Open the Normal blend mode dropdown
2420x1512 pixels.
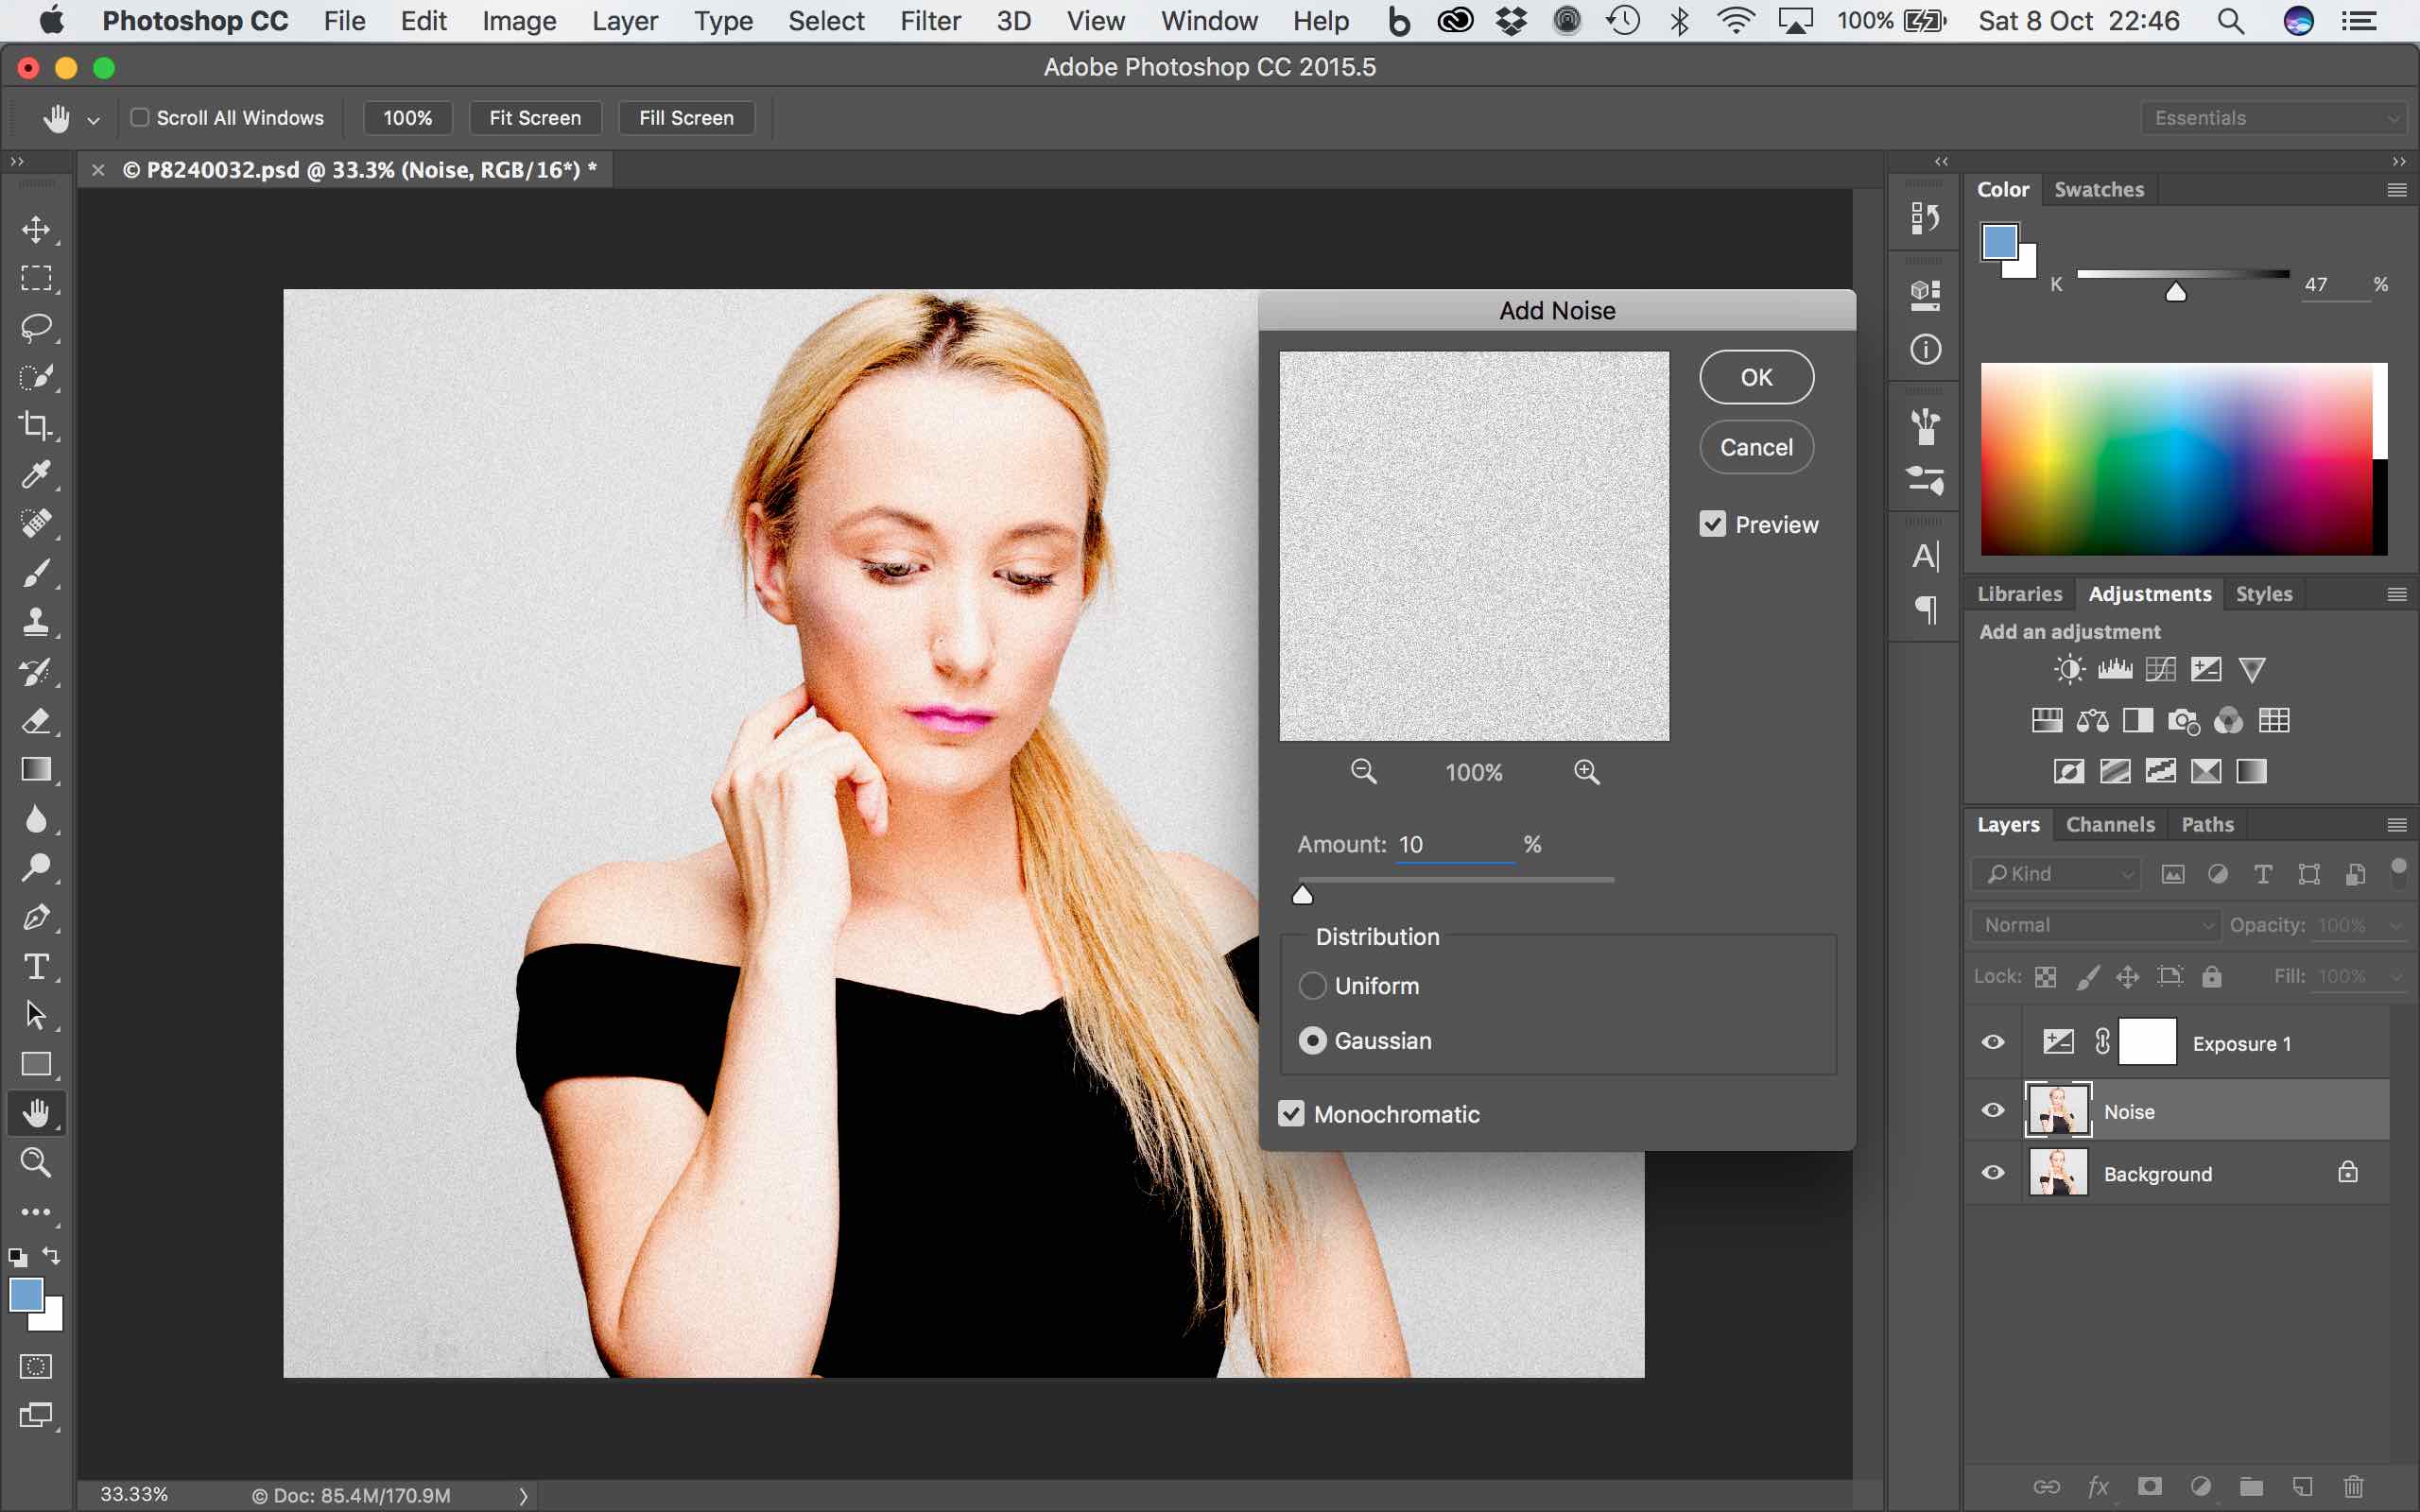[x=2095, y=925]
